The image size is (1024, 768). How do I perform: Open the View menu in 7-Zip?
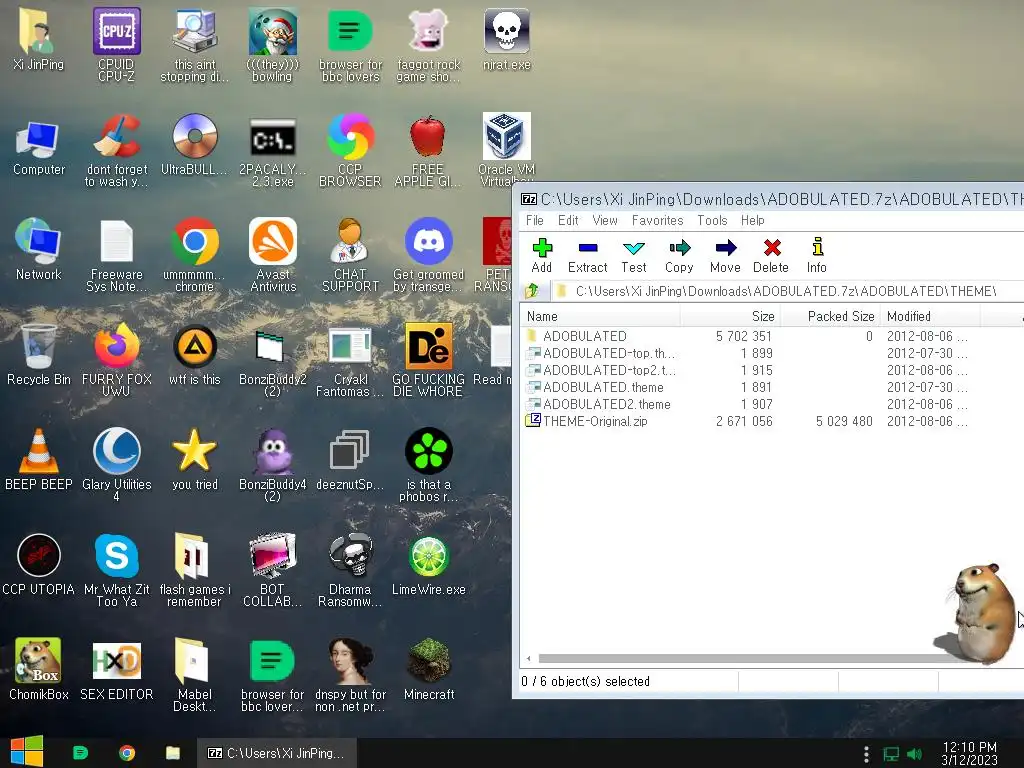(x=605, y=221)
